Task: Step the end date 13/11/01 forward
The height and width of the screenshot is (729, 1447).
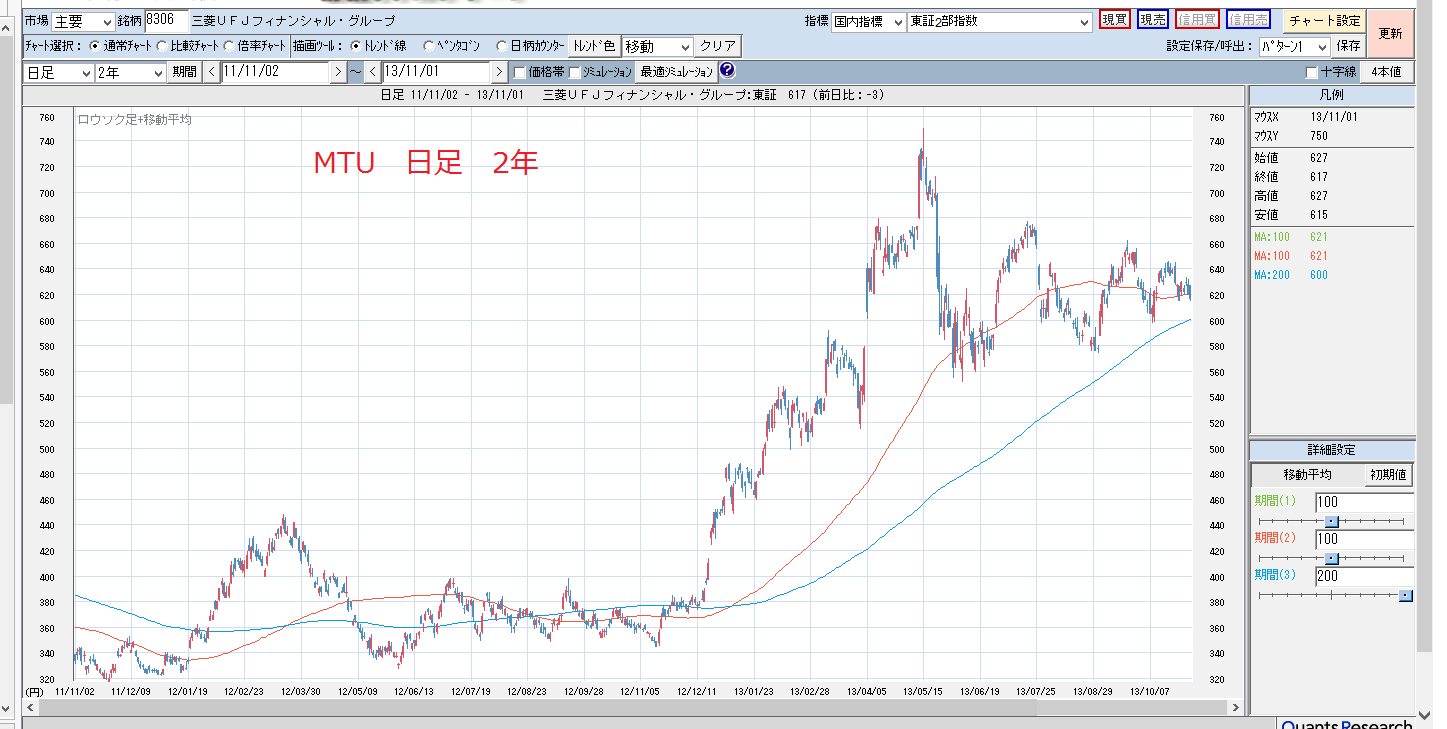Action: [x=499, y=72]
